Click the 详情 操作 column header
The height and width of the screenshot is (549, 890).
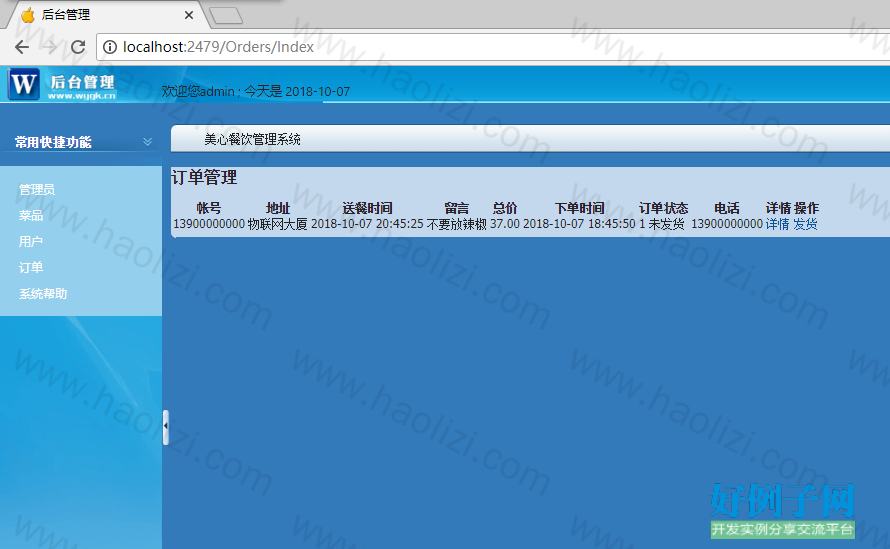click(792, 208)
